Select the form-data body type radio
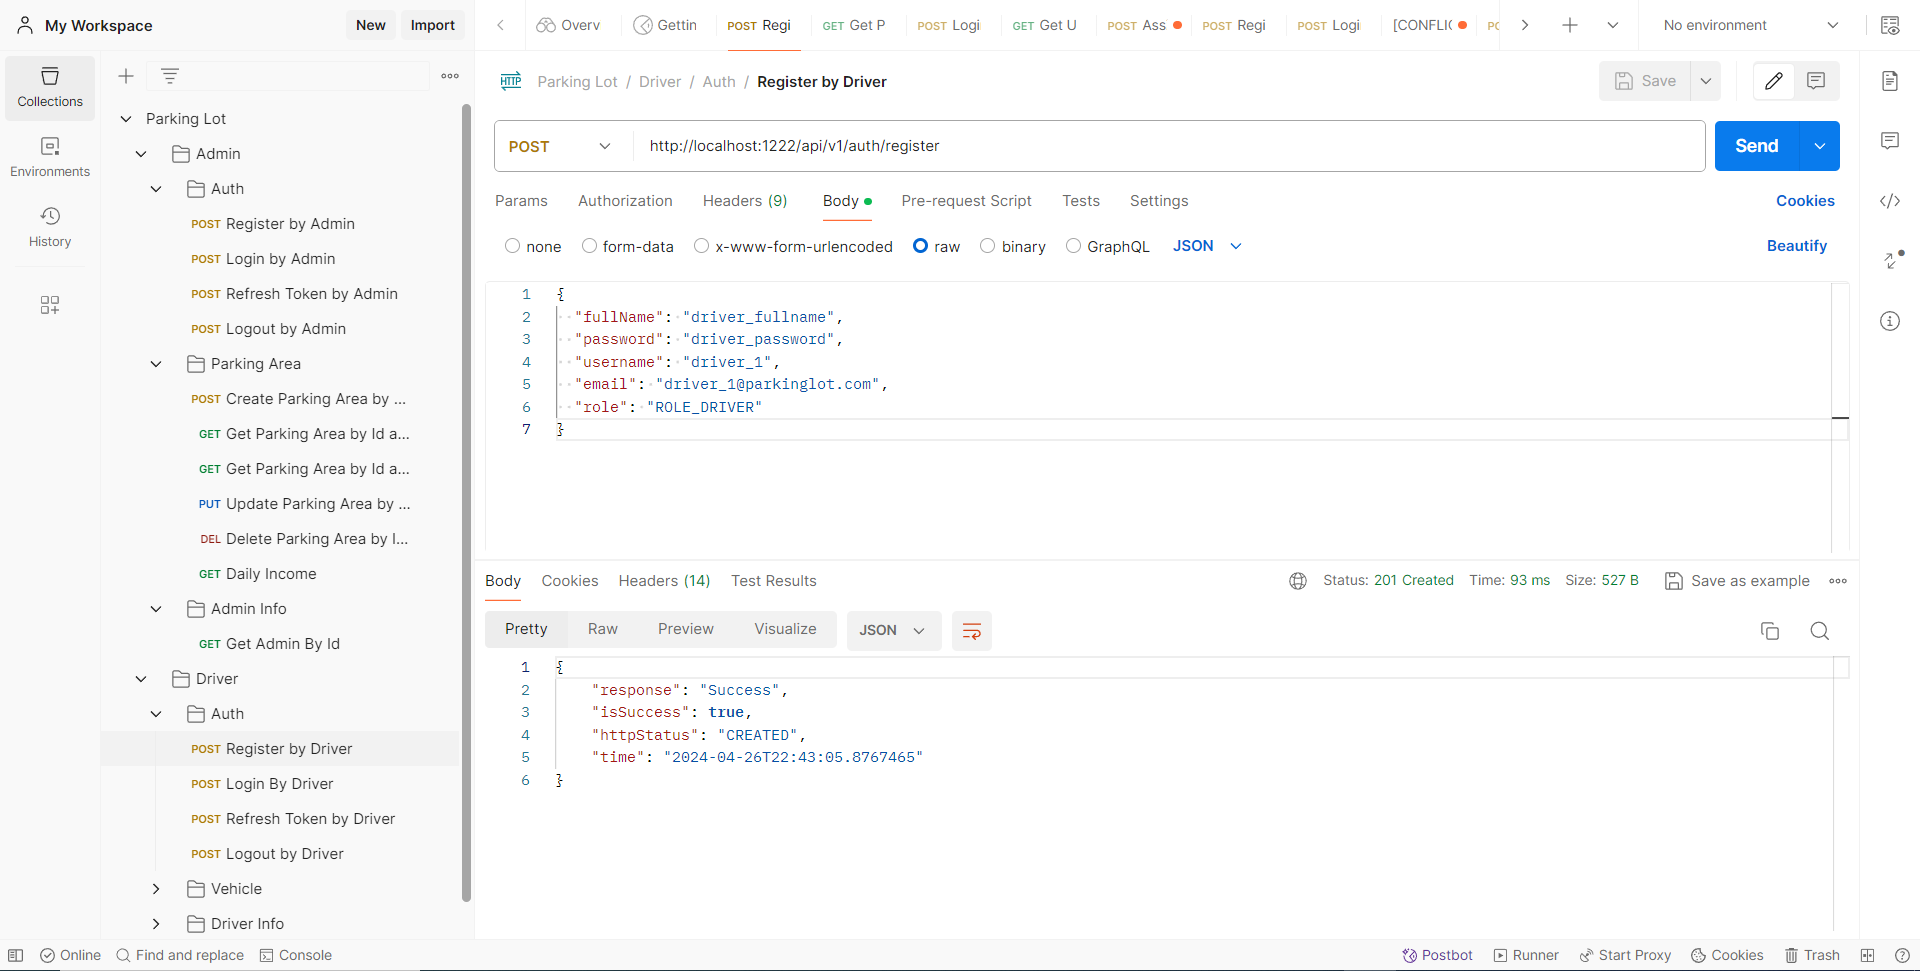Viewport: 1920px width, 971px height. [589, 246]
